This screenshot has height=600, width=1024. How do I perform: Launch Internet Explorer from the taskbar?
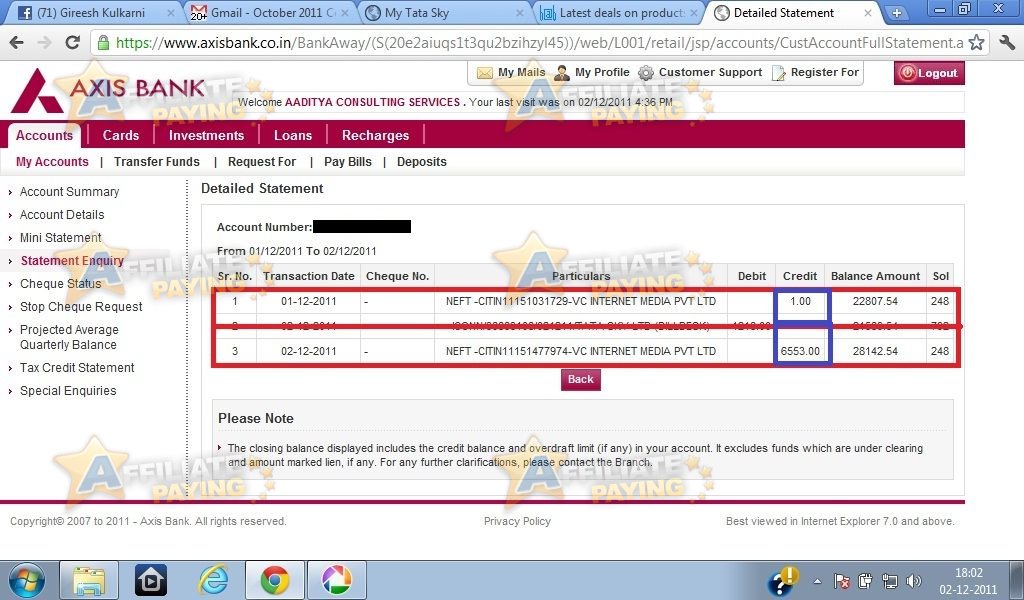tap(213, 580)
